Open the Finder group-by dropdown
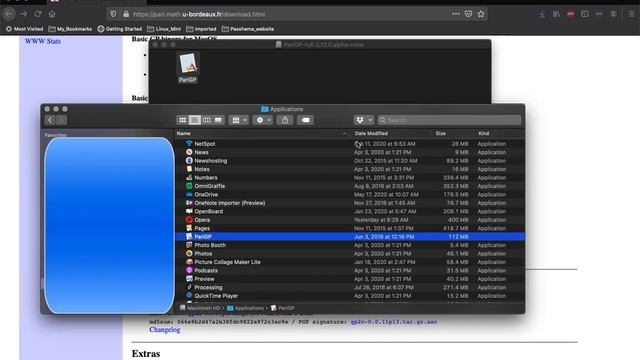This screenshot has height=360, width=640. pyautogui.click(x=239, y=120)
